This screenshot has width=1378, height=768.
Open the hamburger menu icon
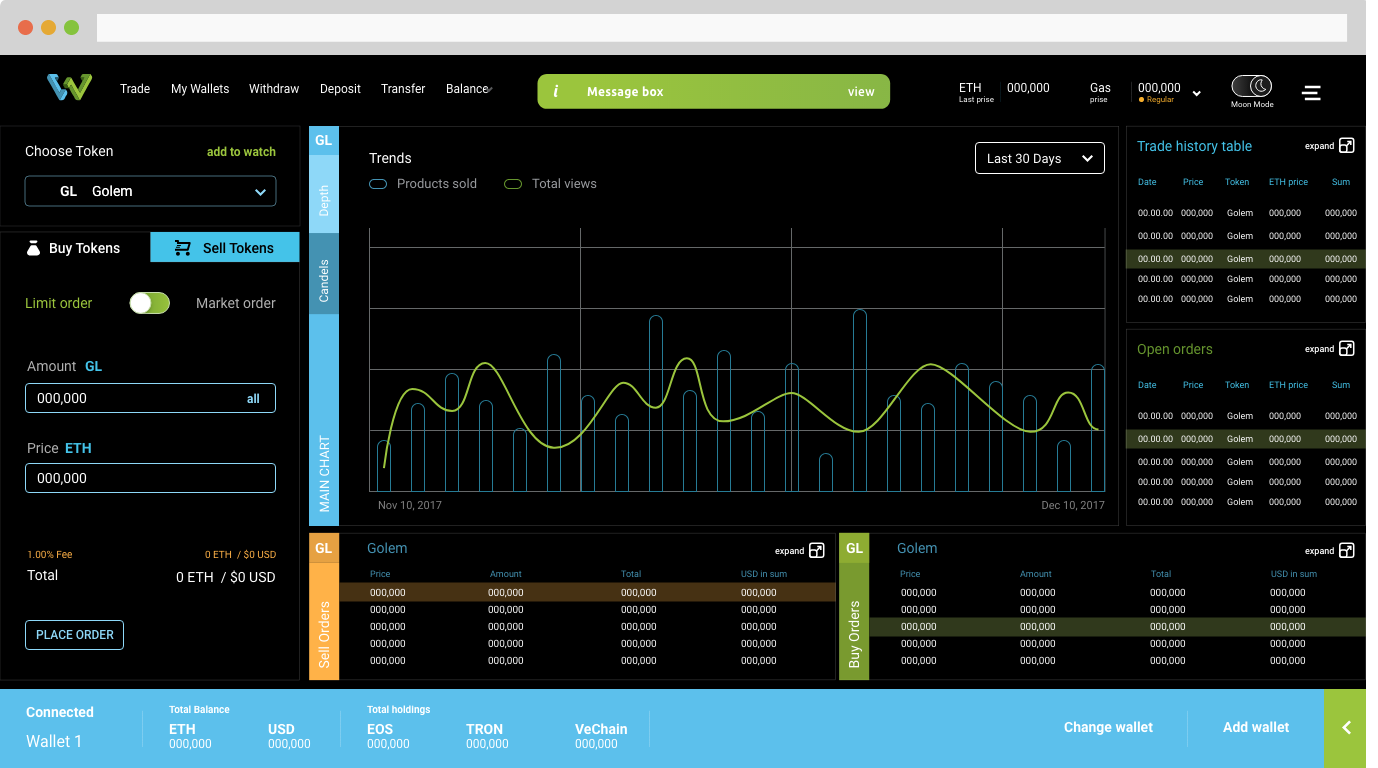1312,93
